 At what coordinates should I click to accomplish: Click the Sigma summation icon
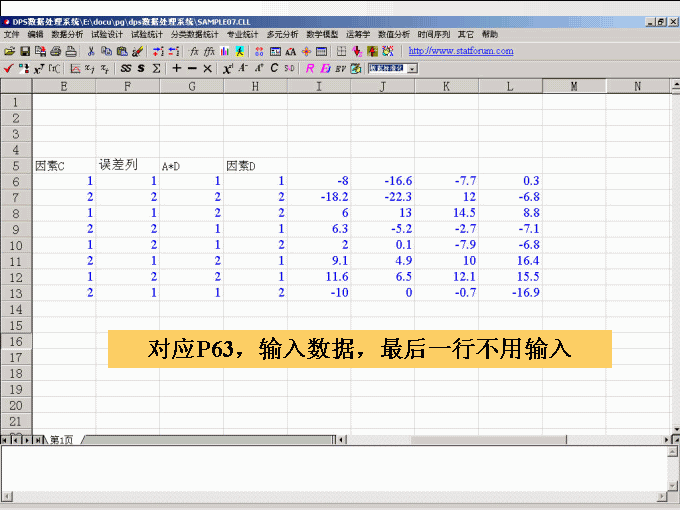(x=156, y=69)
